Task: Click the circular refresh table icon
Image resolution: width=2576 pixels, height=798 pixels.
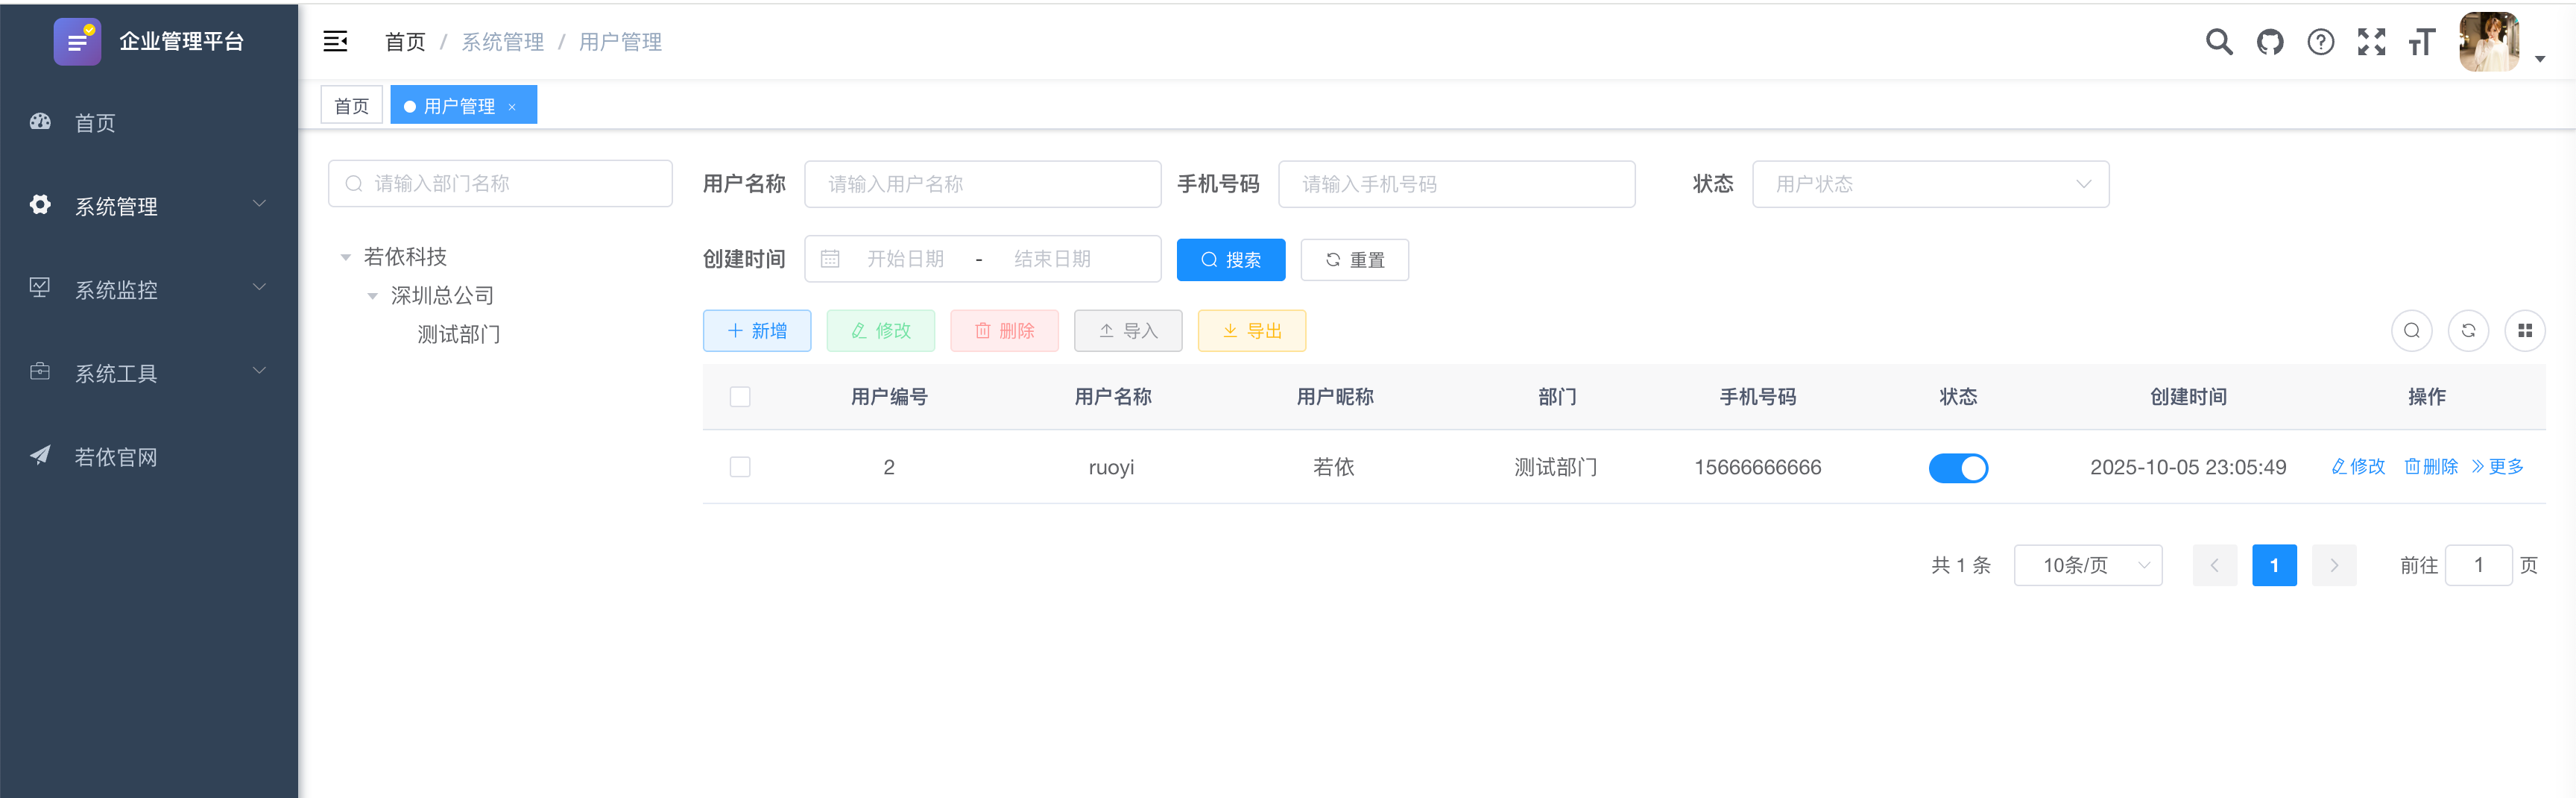Action: click(2467, 331)
